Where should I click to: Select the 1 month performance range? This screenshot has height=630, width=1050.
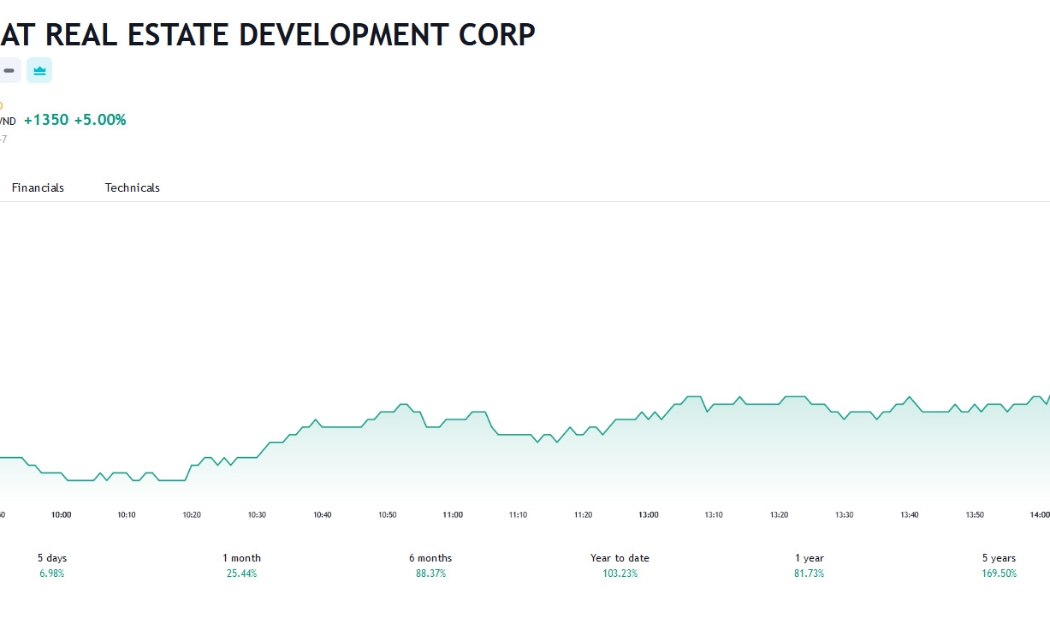click(x=242, y=565)
